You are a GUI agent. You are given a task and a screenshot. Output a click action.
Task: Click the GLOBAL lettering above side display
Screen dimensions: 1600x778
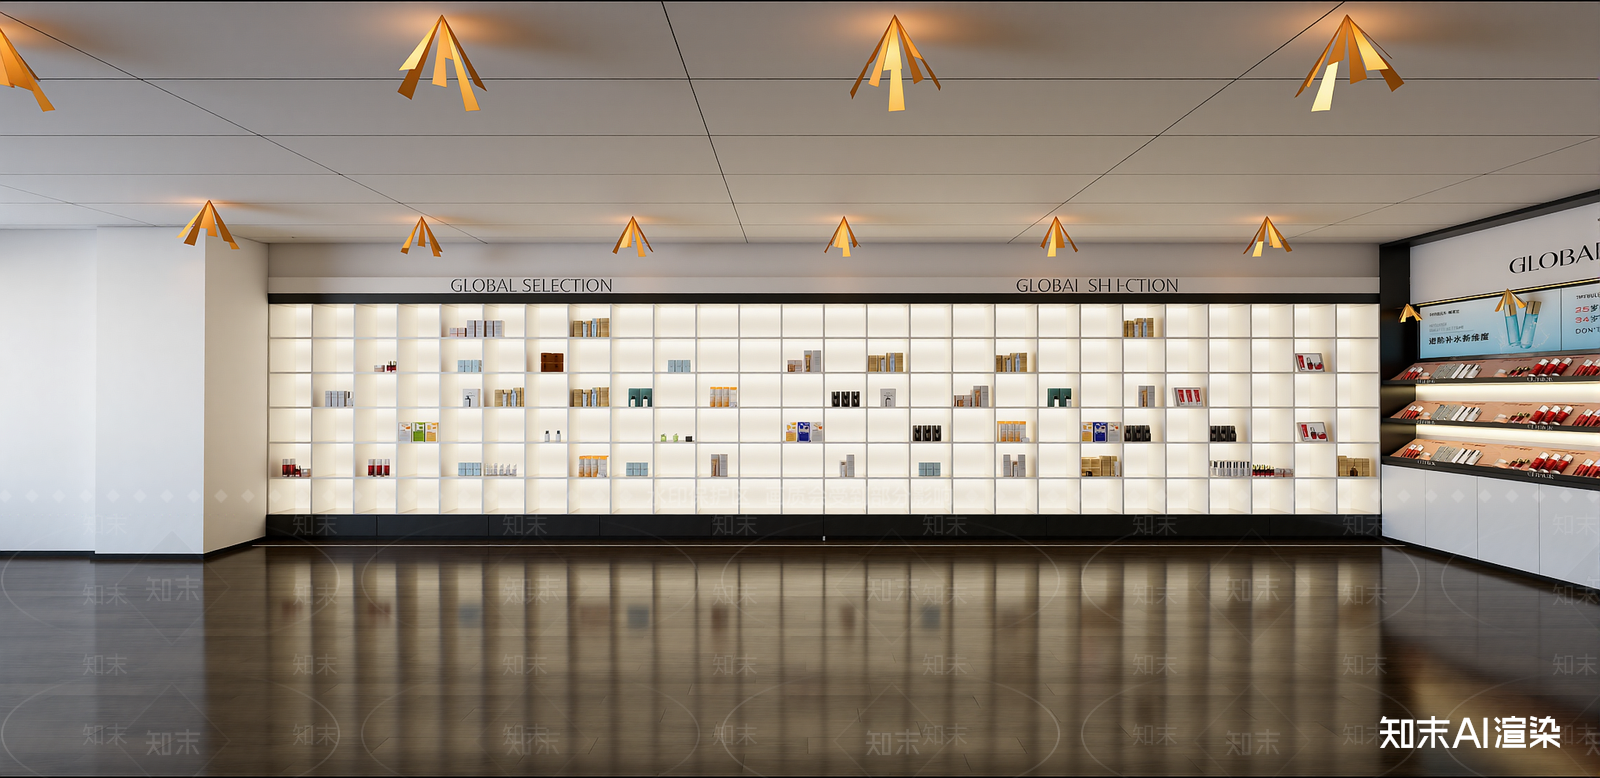coord(1554,259)
